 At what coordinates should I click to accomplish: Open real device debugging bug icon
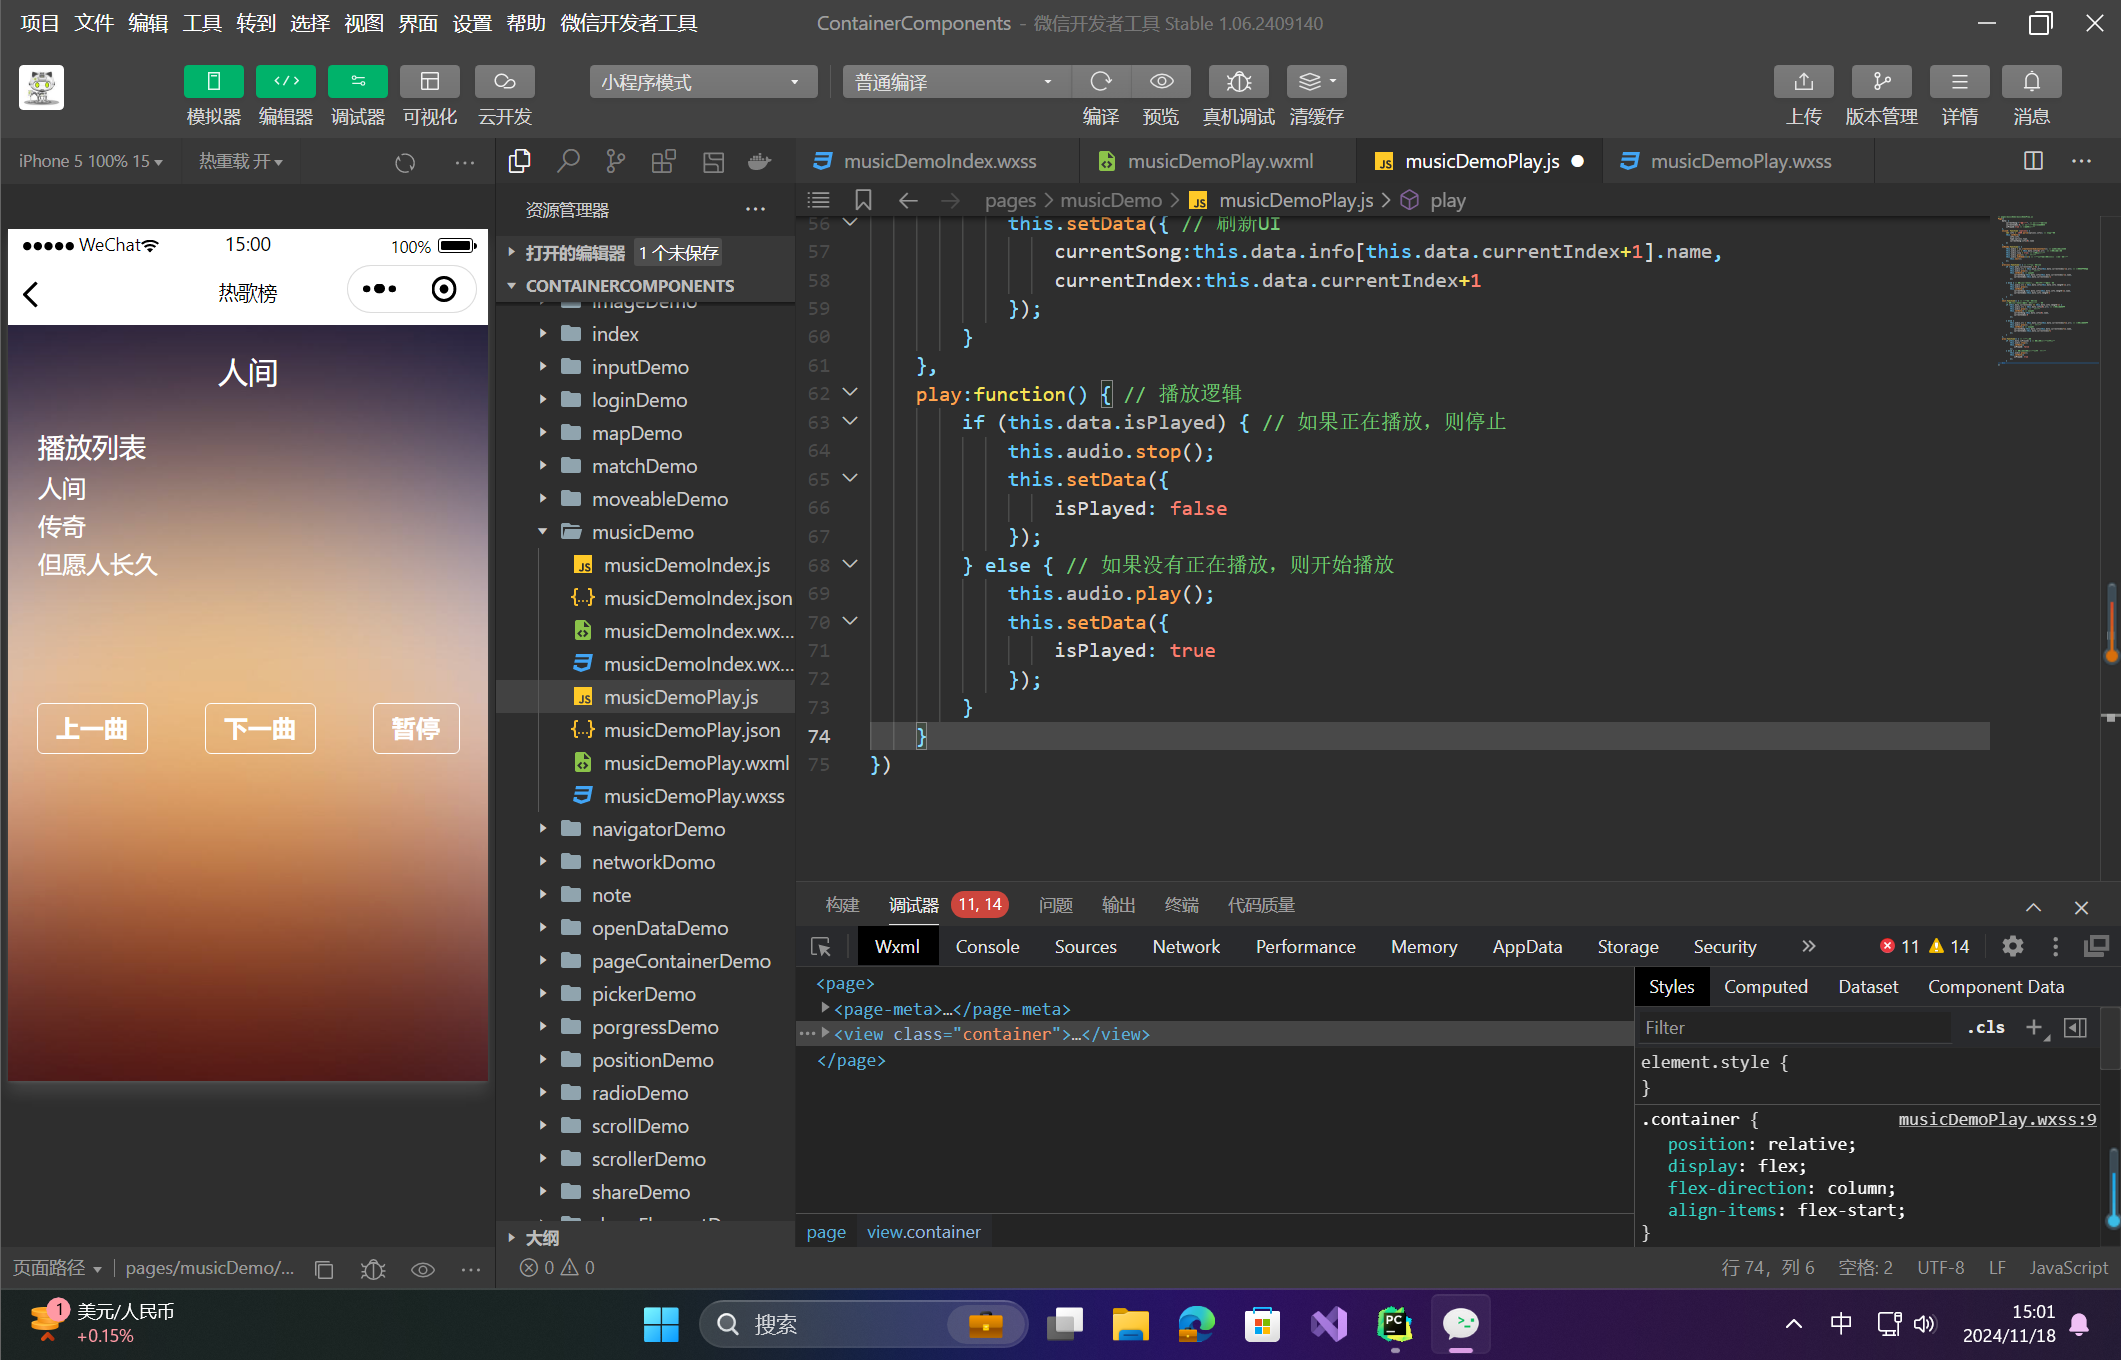1238,81
